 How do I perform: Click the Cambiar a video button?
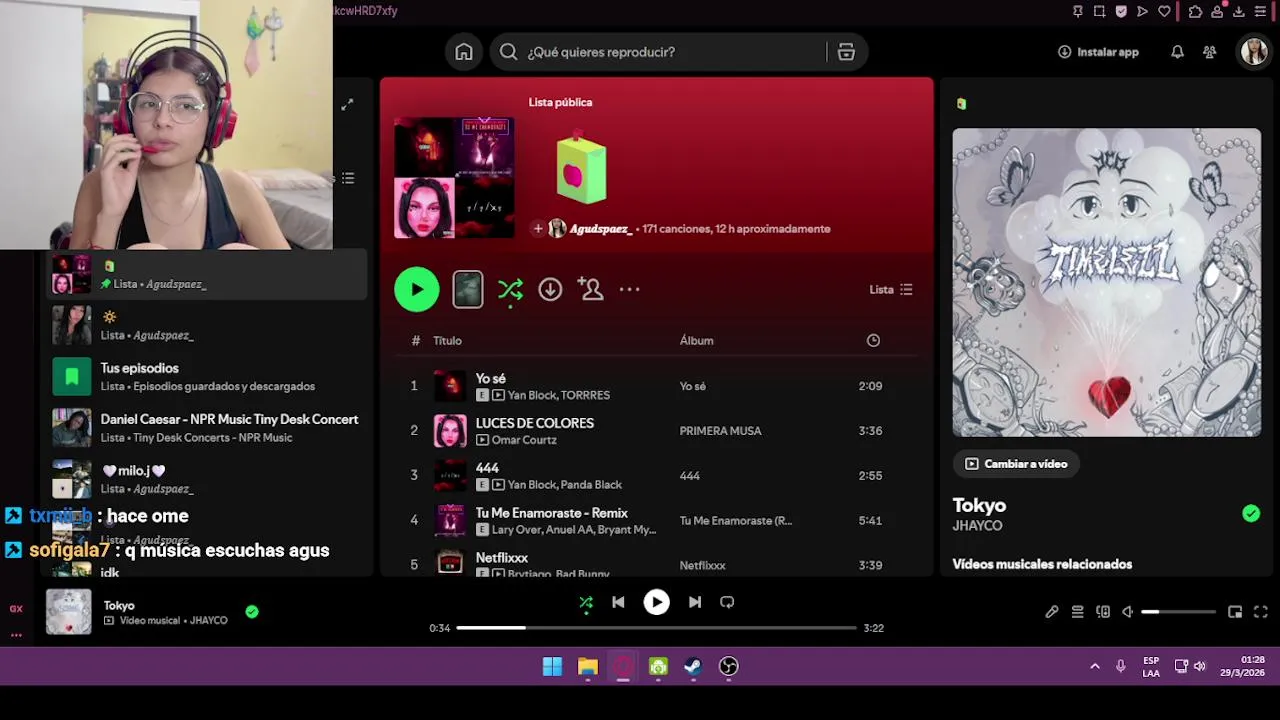tap(1016, 464)
